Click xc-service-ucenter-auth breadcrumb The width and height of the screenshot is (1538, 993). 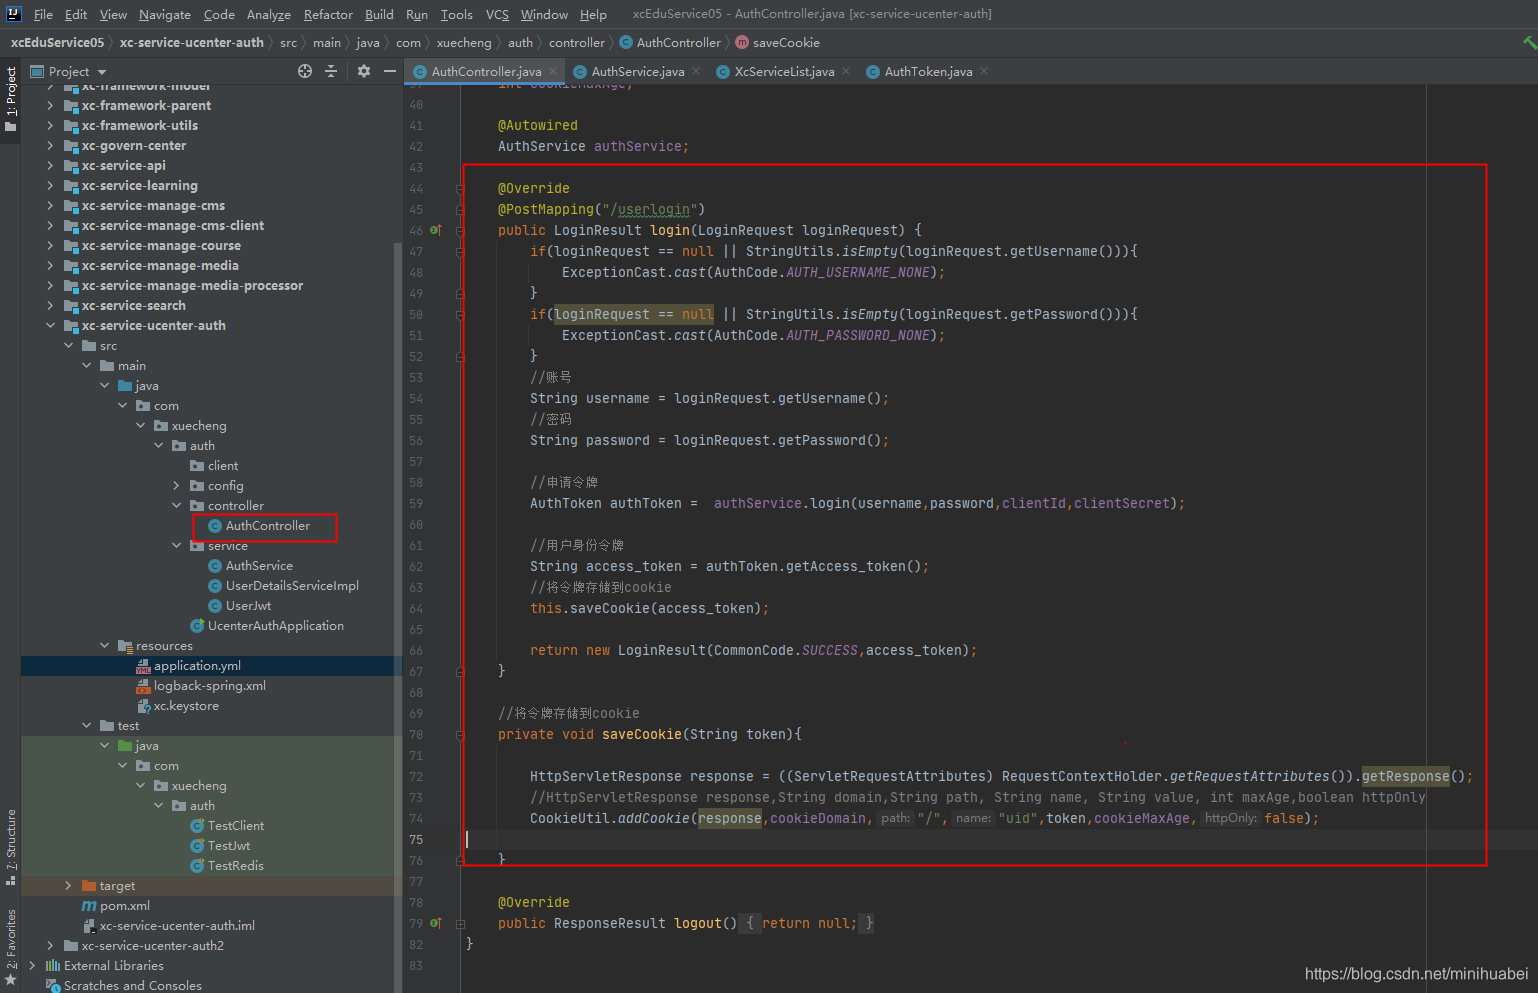[192, 42]
